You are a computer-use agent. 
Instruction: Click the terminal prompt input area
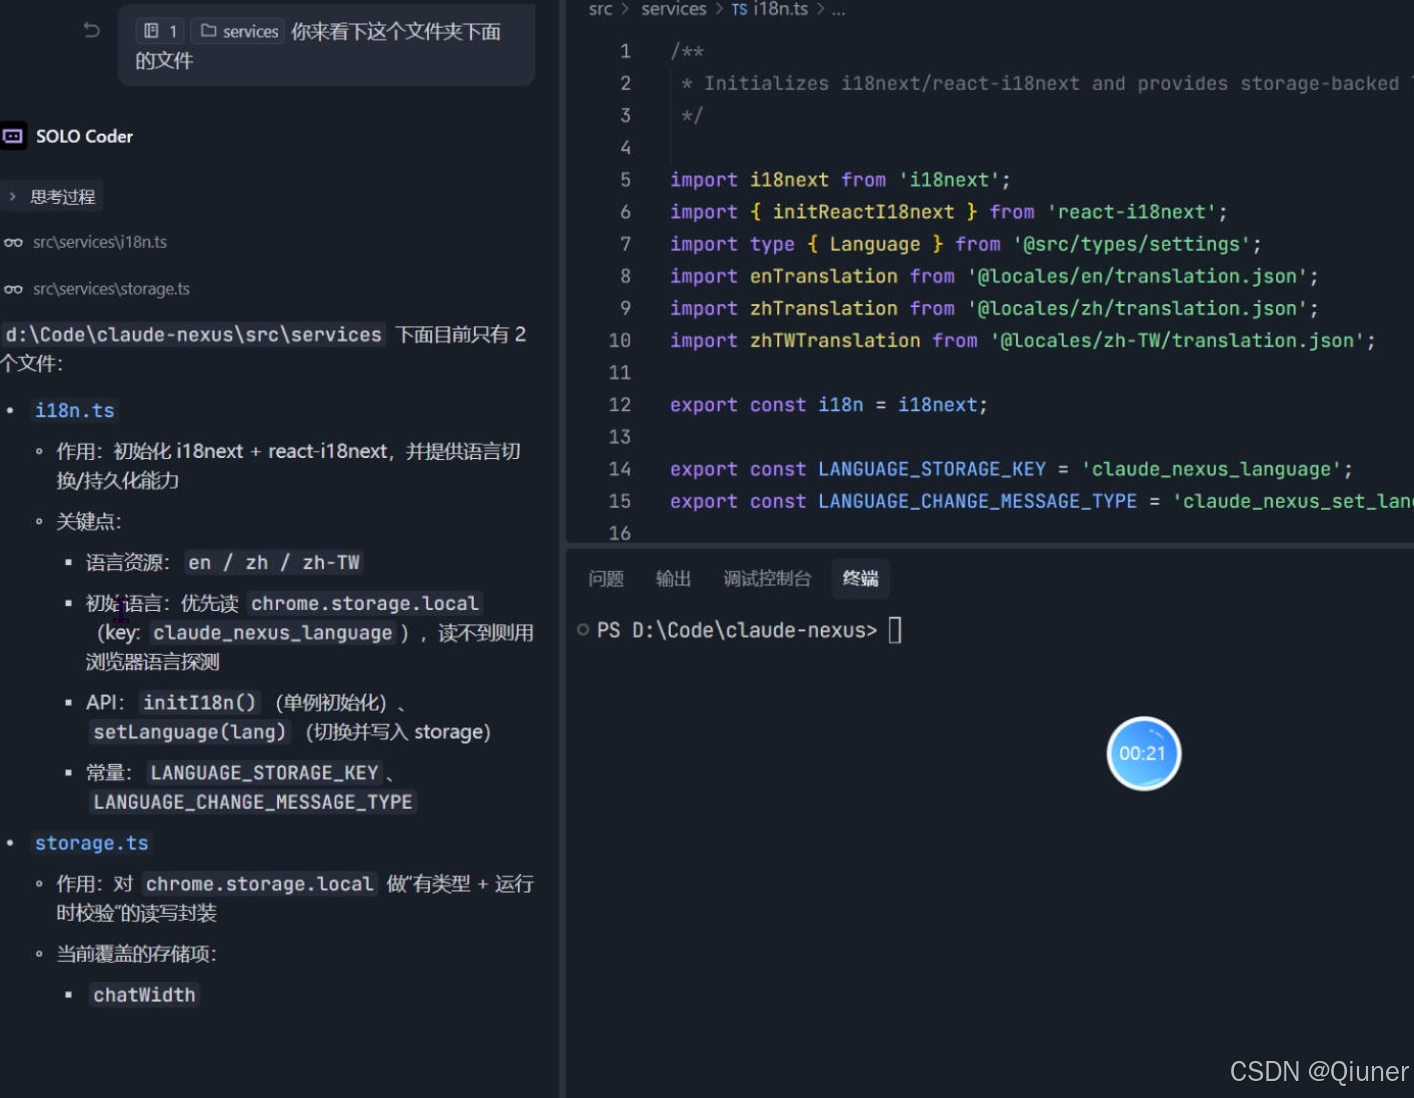click(x=895, y=630)
